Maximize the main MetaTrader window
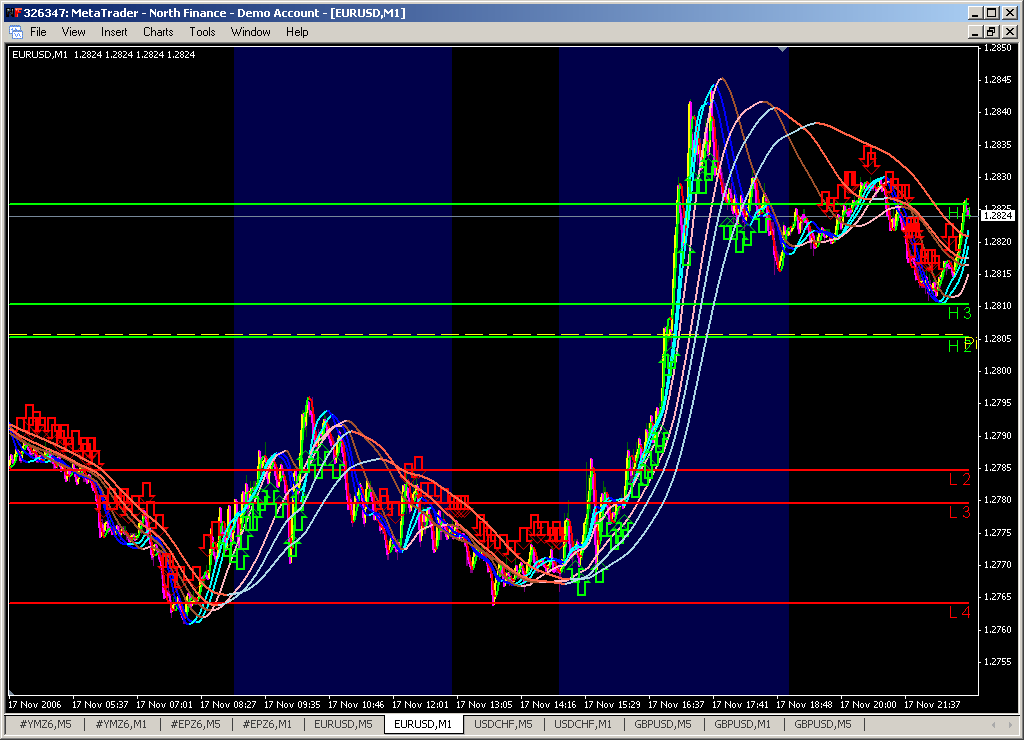 pos(991,13)
